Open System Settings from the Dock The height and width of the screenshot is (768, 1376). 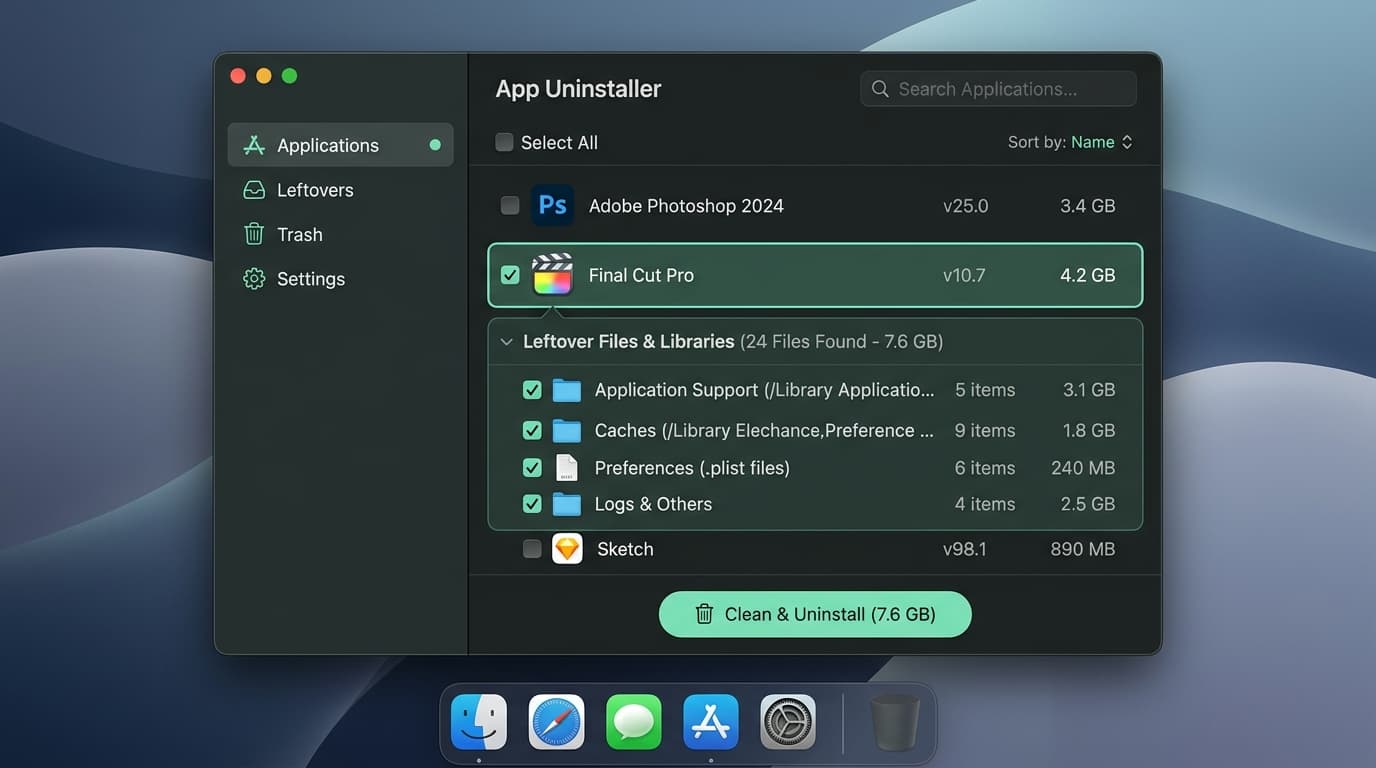point(788,722)
